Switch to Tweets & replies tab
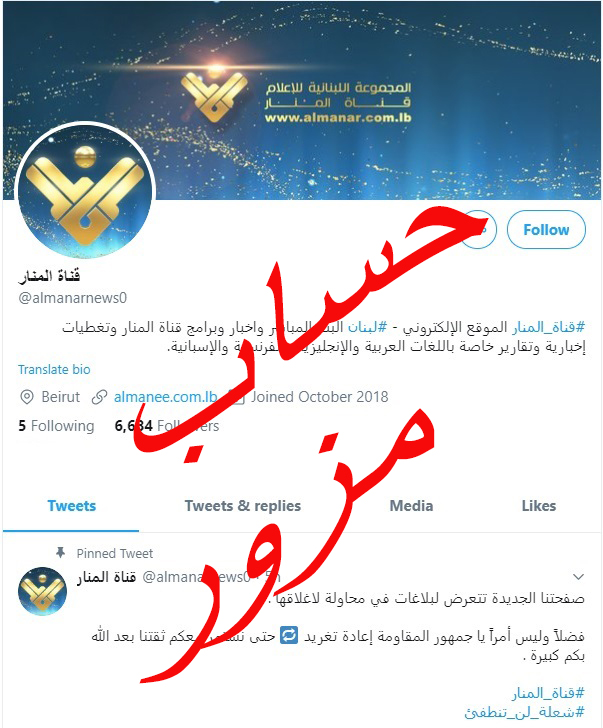603x728 pixels. [243, 506]
